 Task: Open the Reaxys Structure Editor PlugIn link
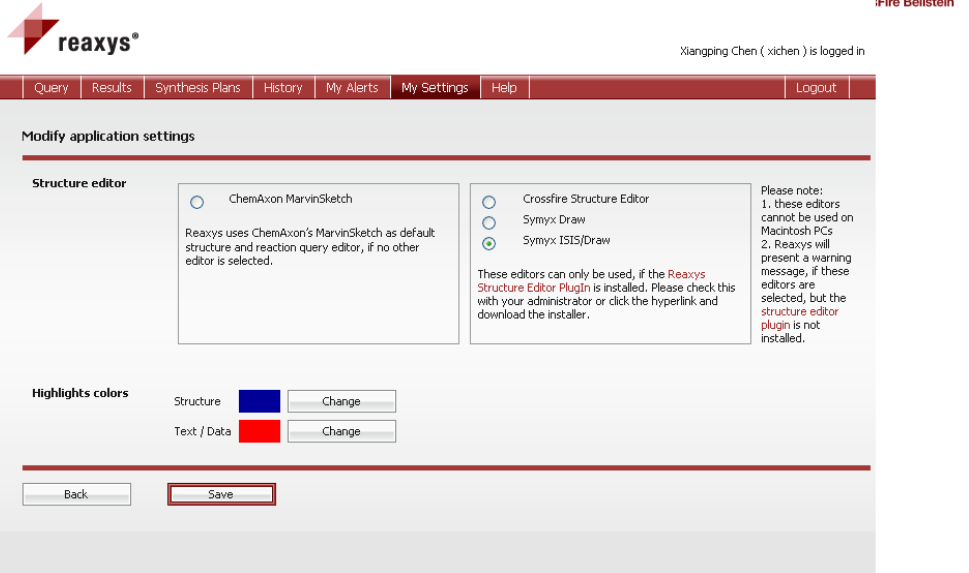point(591,281)
